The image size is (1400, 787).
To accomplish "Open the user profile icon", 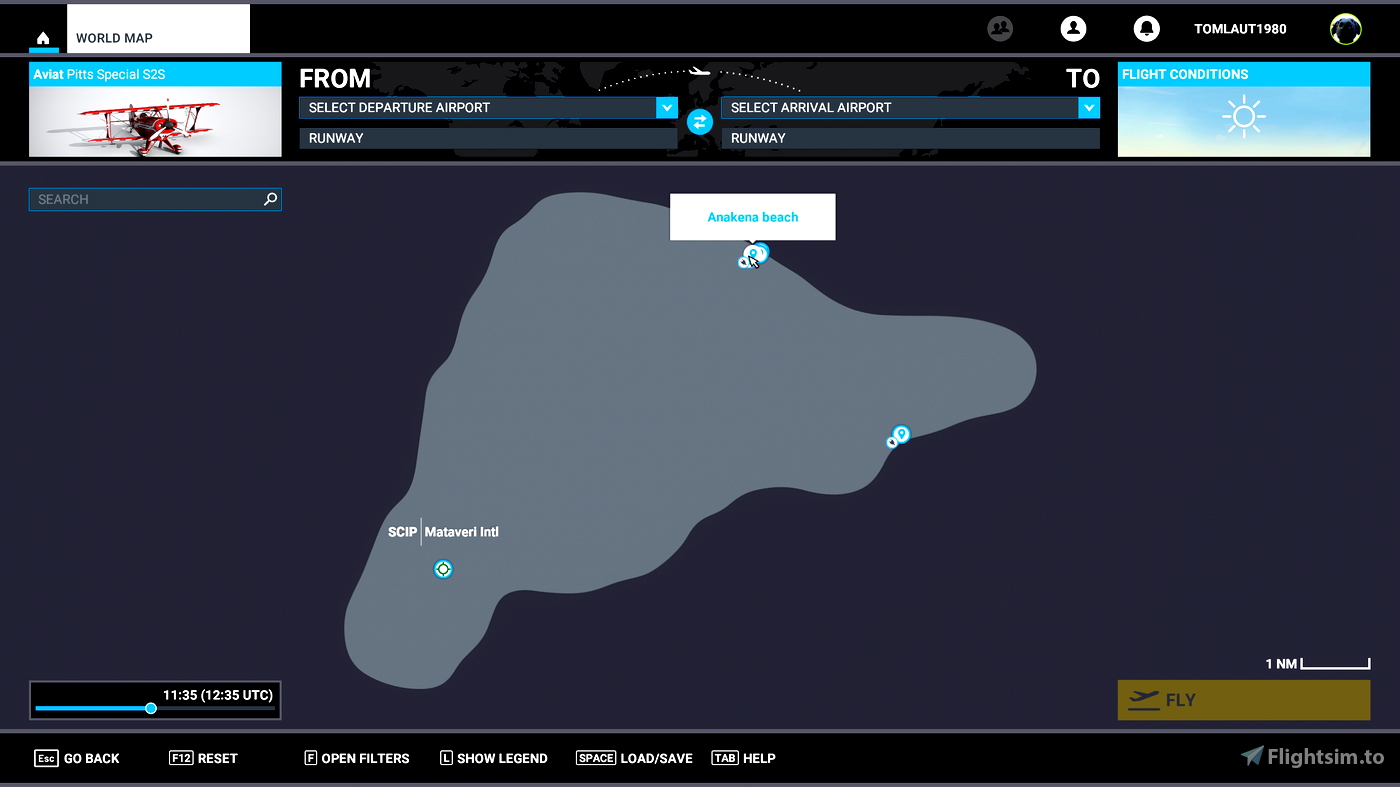I will tap(1073, 29).
